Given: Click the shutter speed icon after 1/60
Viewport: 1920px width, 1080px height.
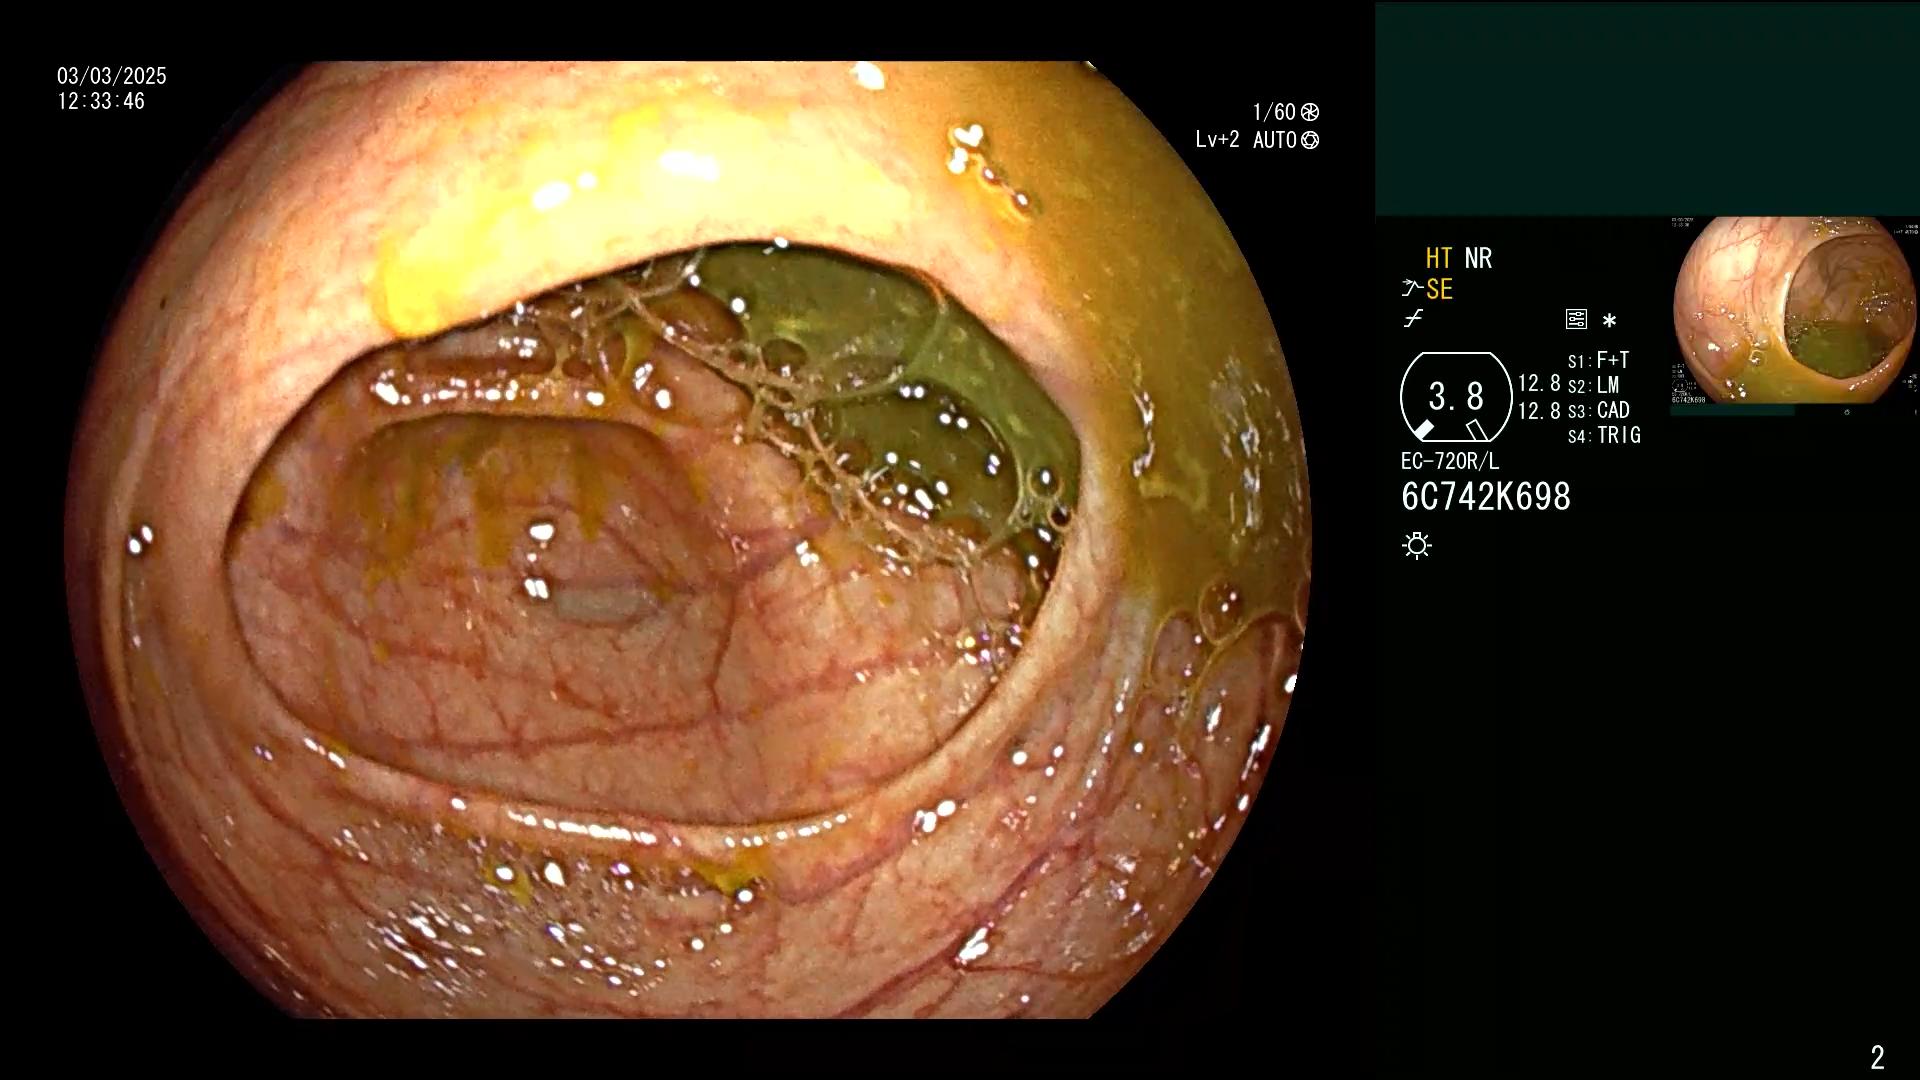Looking at the screenshot, I should pyautogui.click(x=1310, y=112).
